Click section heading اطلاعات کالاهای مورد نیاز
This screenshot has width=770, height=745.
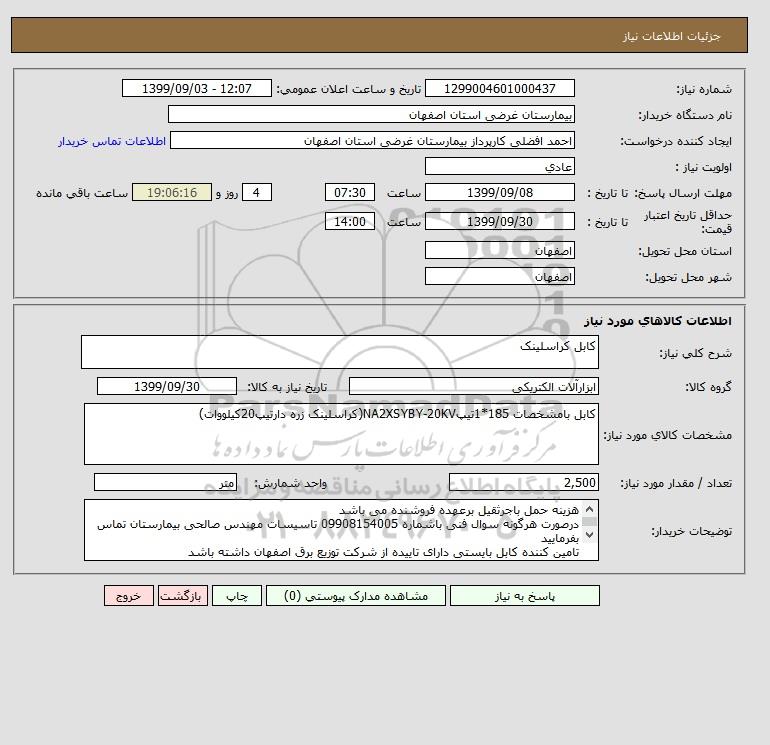click(658, 321)
